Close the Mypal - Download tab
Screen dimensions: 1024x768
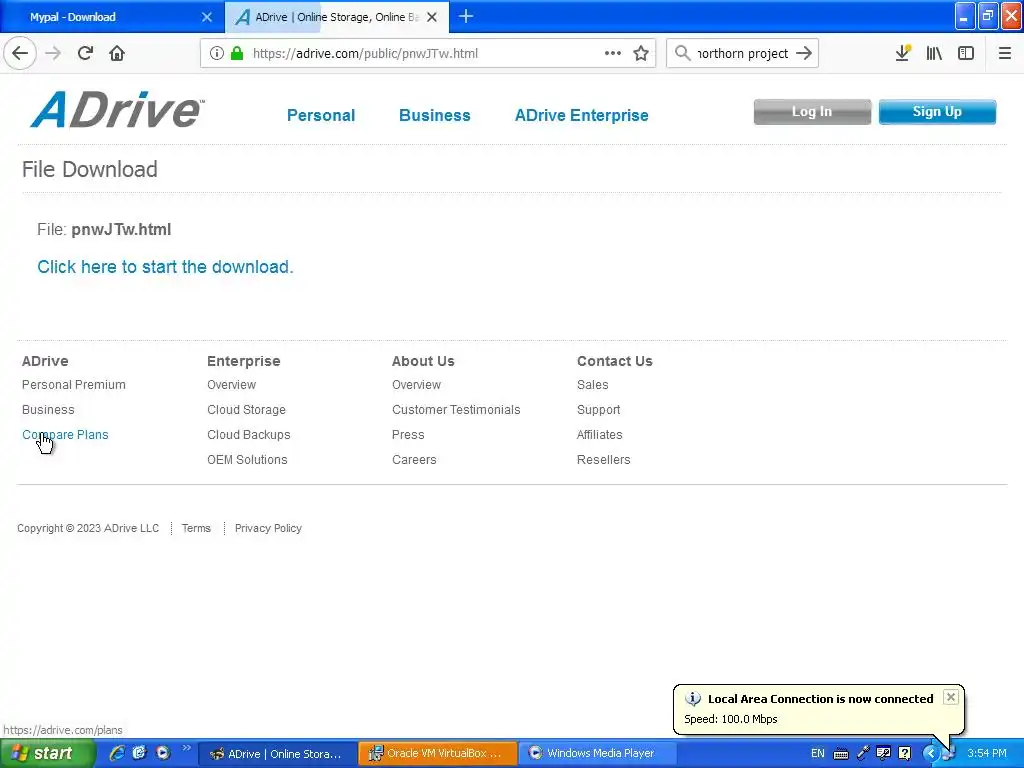pyautogui.click(x=207, y=17)
